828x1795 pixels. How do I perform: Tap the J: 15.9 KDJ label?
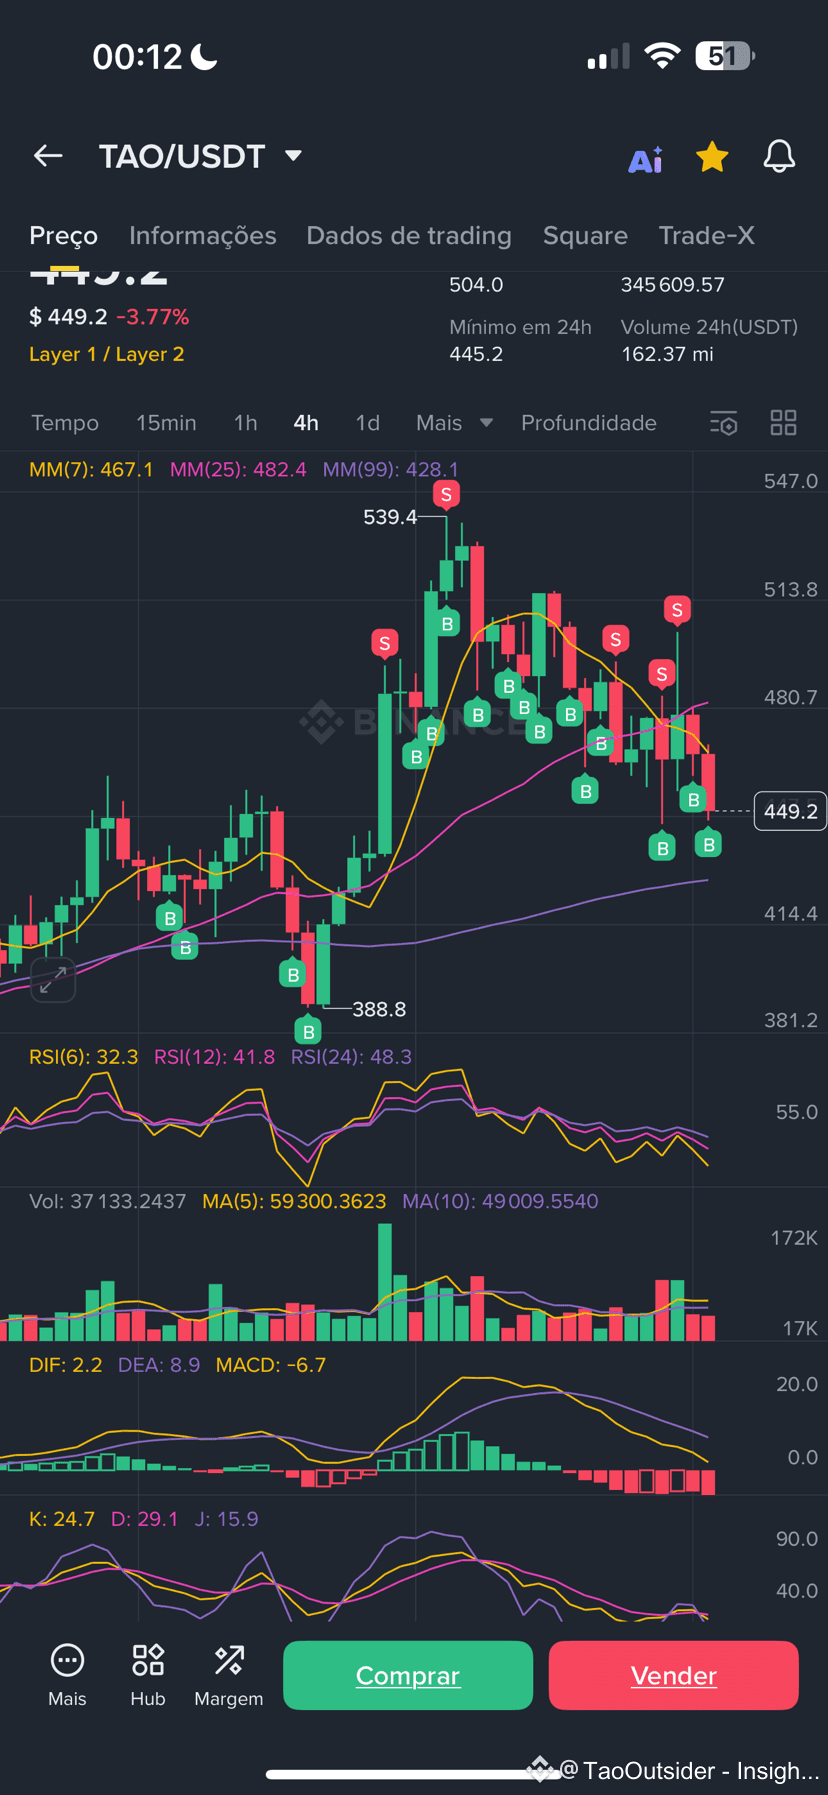[x=226, y=1519]
